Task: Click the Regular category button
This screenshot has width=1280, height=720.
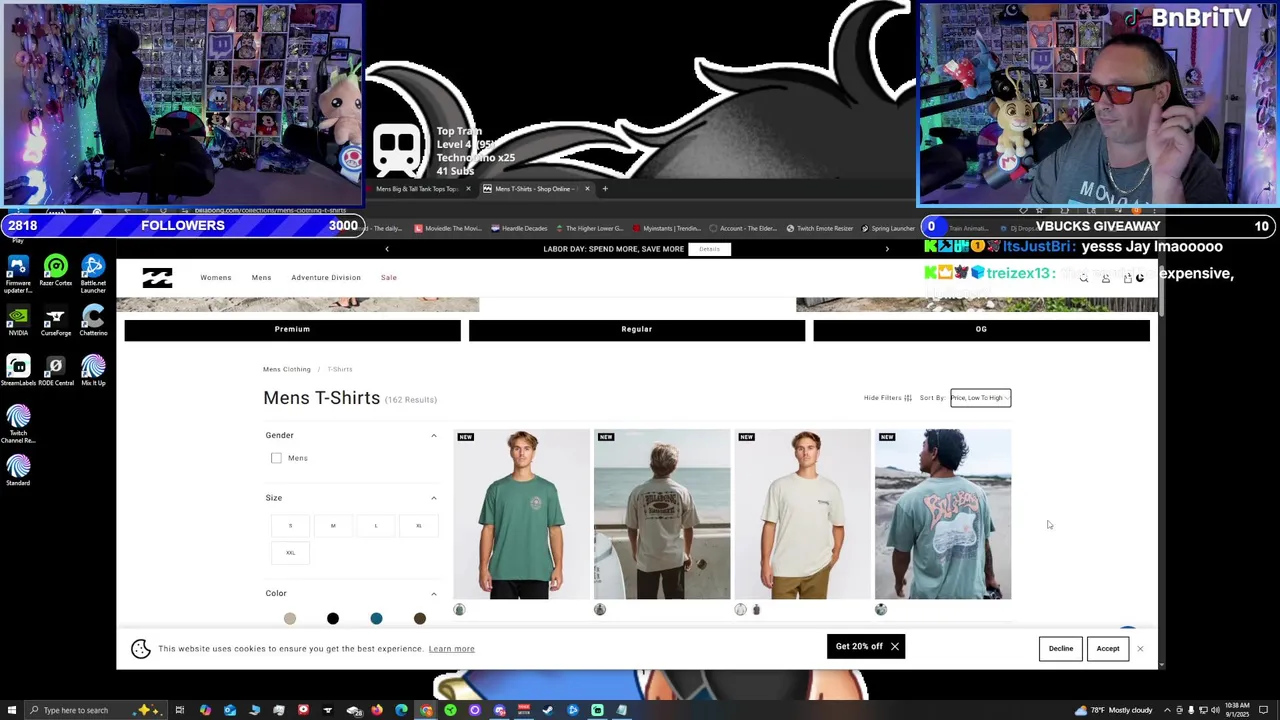Action: click(637, 329)
